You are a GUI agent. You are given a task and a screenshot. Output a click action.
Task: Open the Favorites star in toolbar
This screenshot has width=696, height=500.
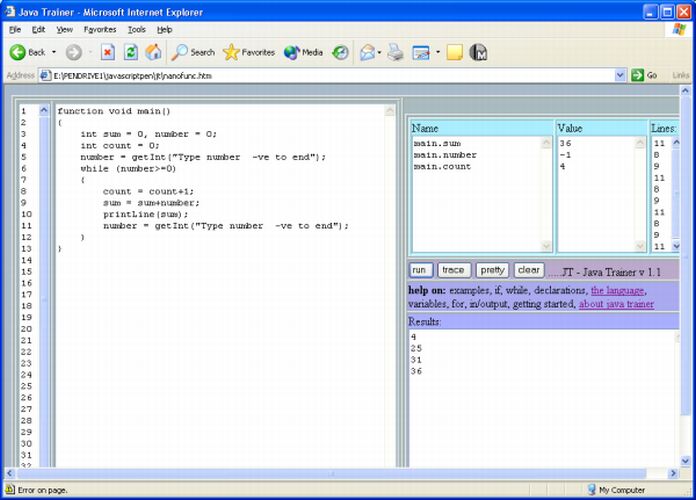click(248, 52)
